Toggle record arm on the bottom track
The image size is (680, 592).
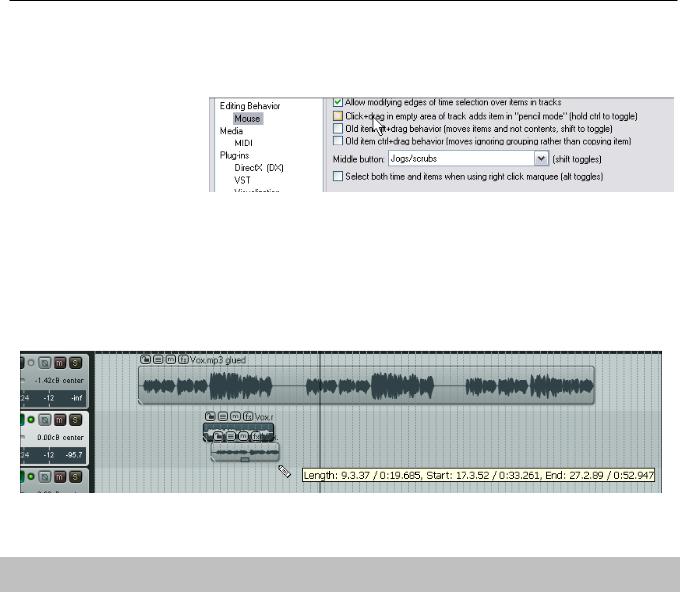[x=31, y=477]
